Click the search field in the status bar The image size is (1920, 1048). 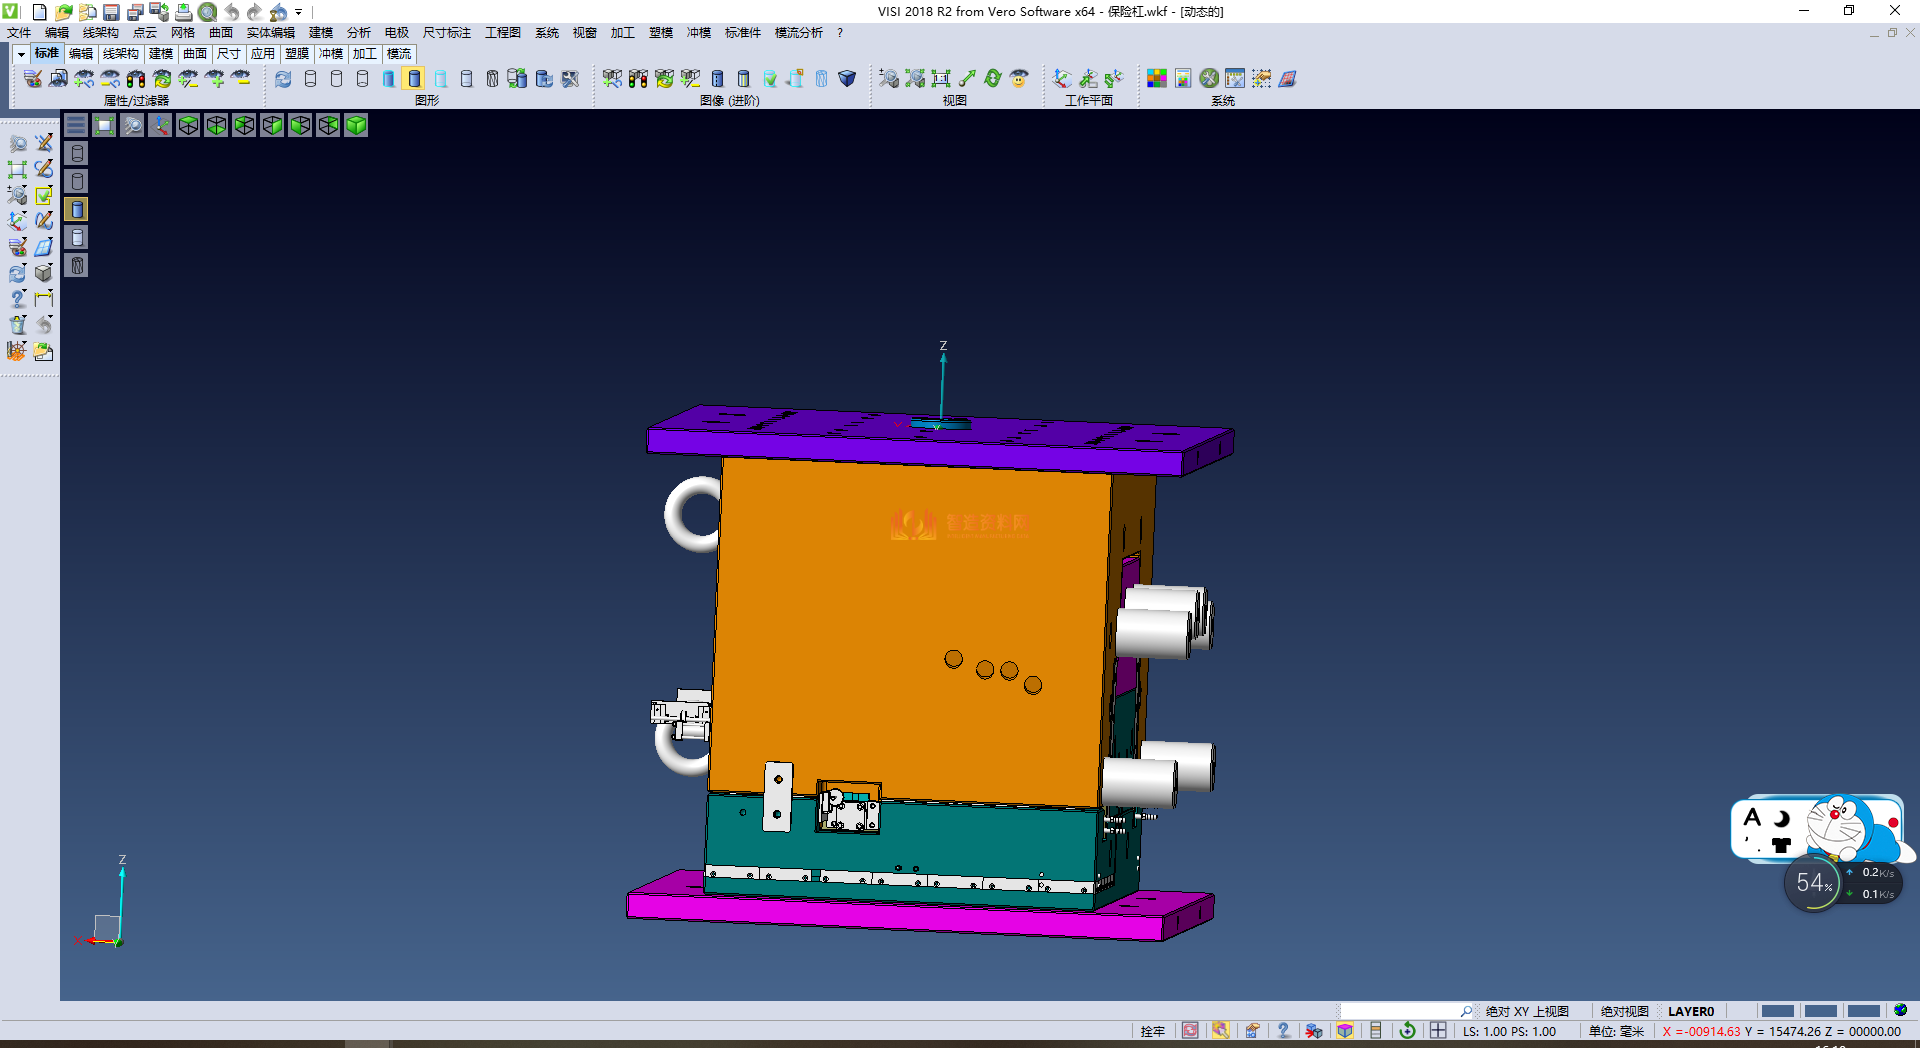click(1400, 1011)
